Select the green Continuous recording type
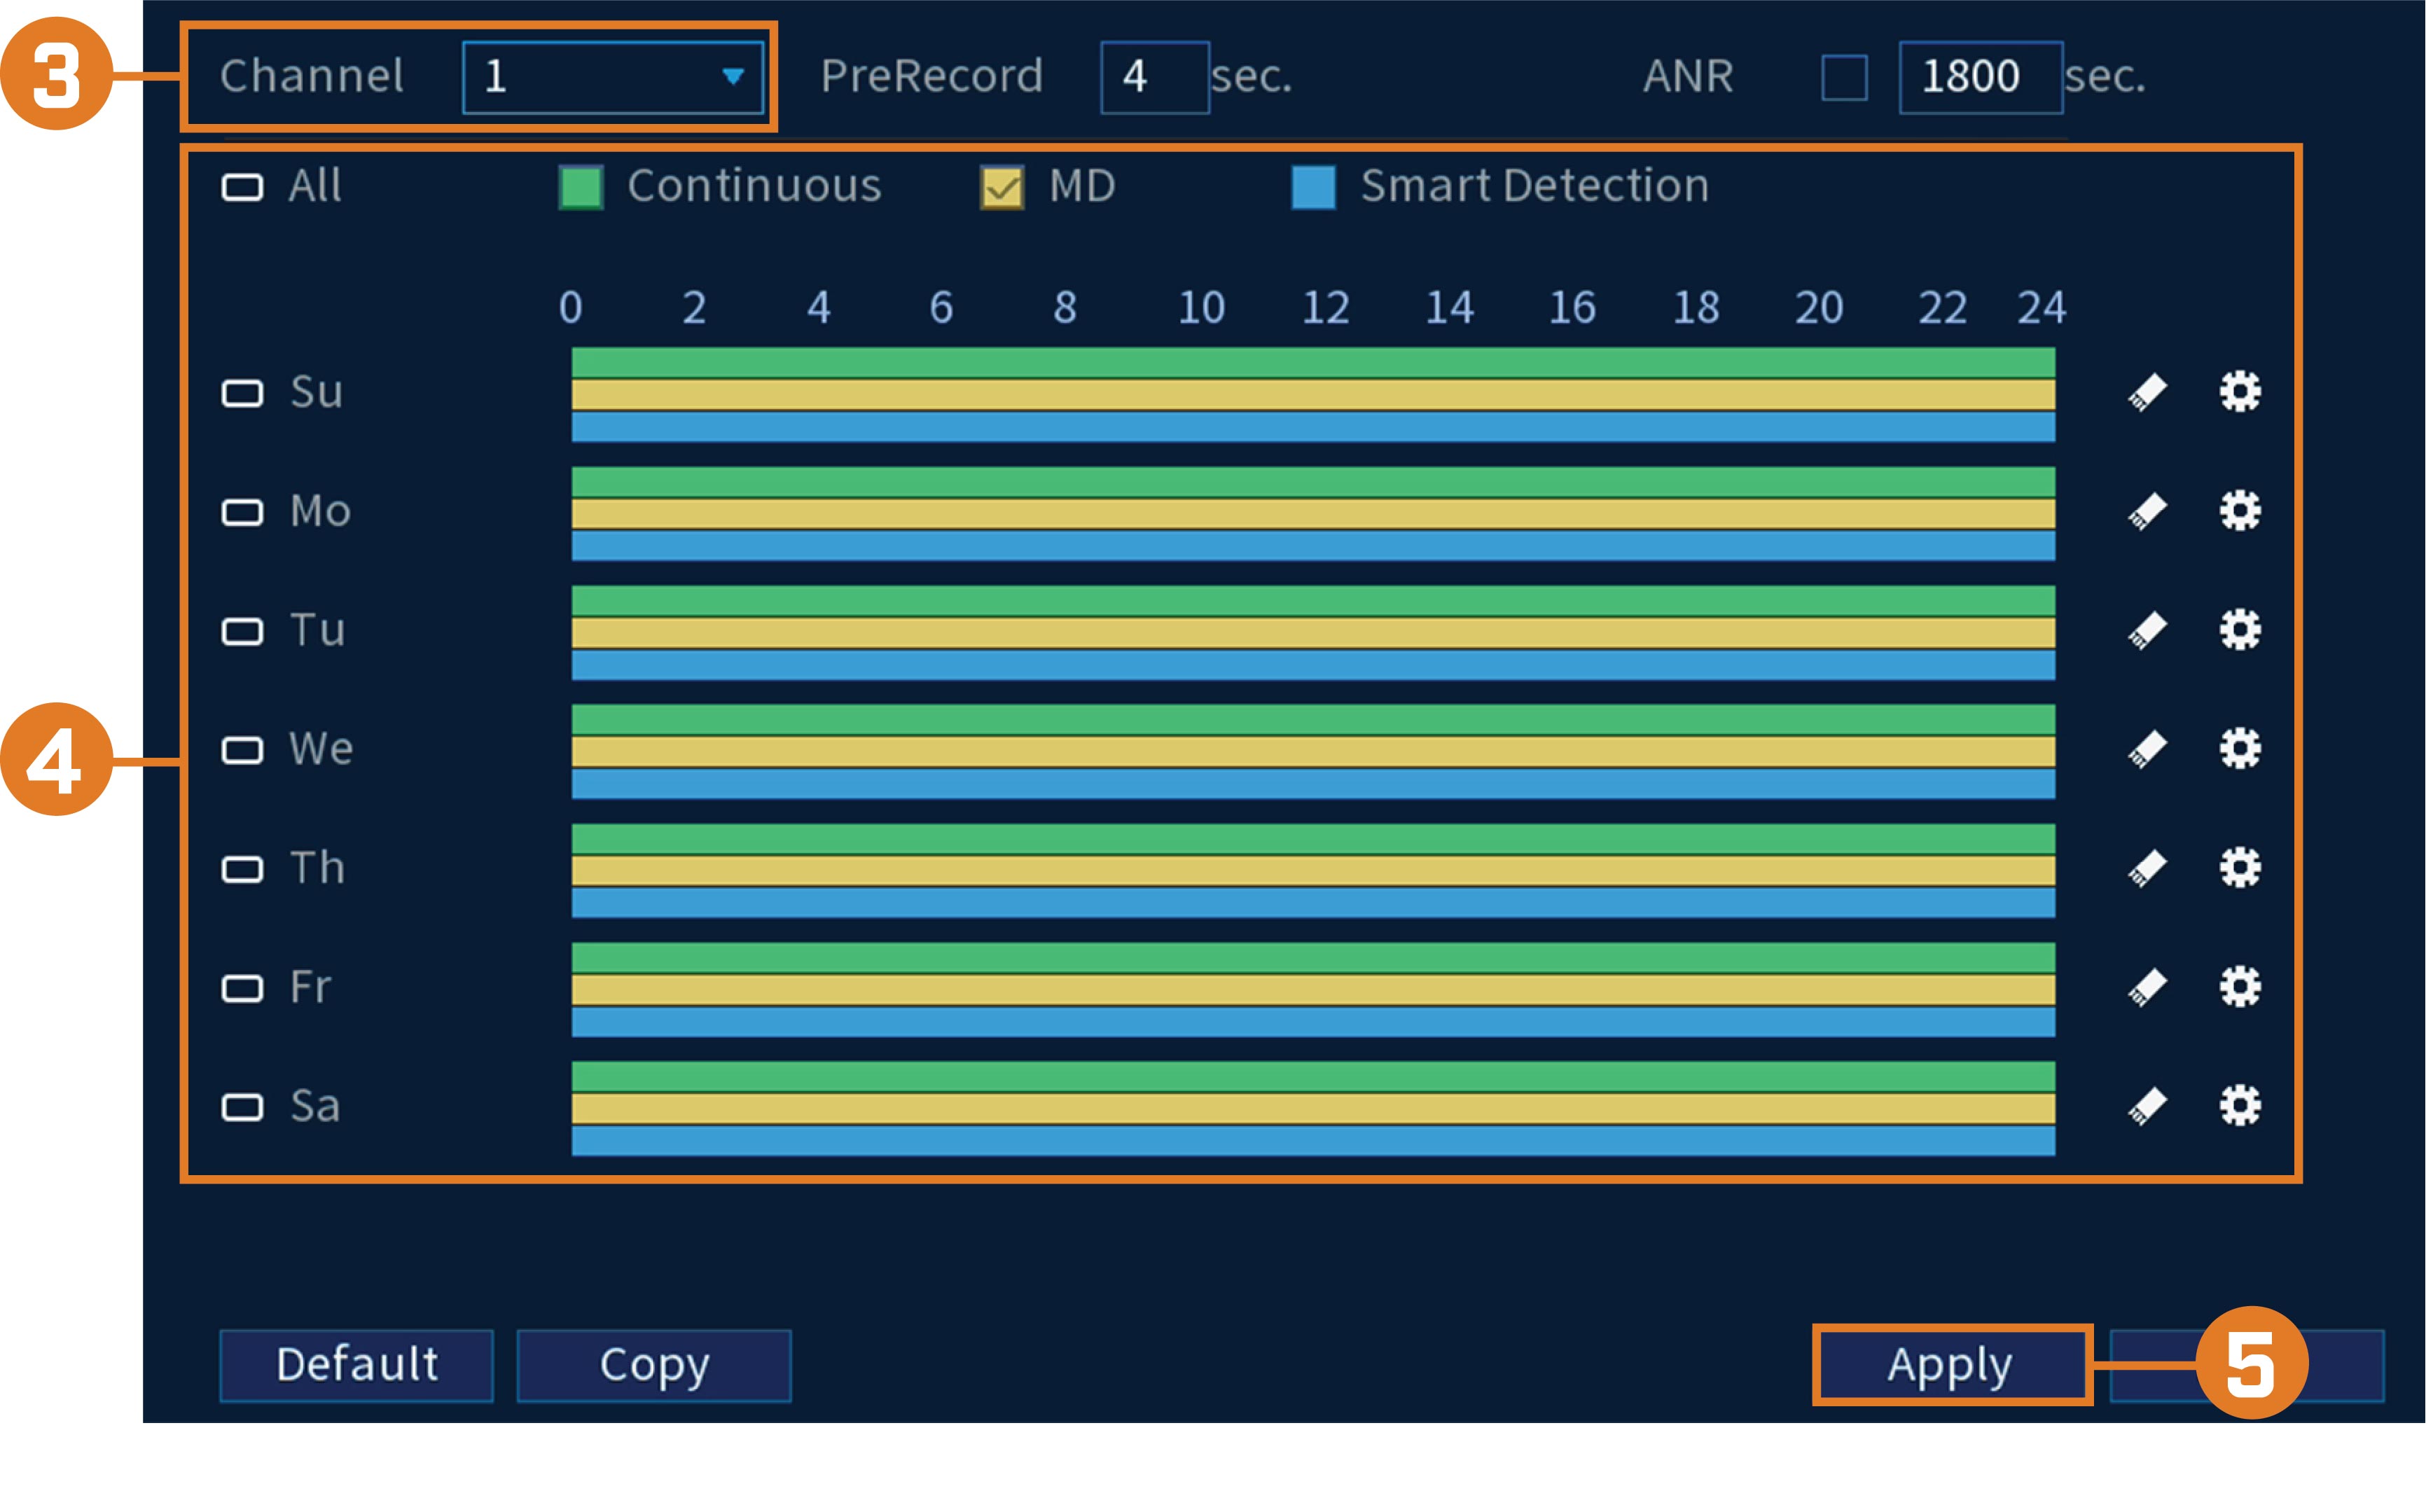Viewport: 2426px width, 1512px height. click(x=581, y=187)
